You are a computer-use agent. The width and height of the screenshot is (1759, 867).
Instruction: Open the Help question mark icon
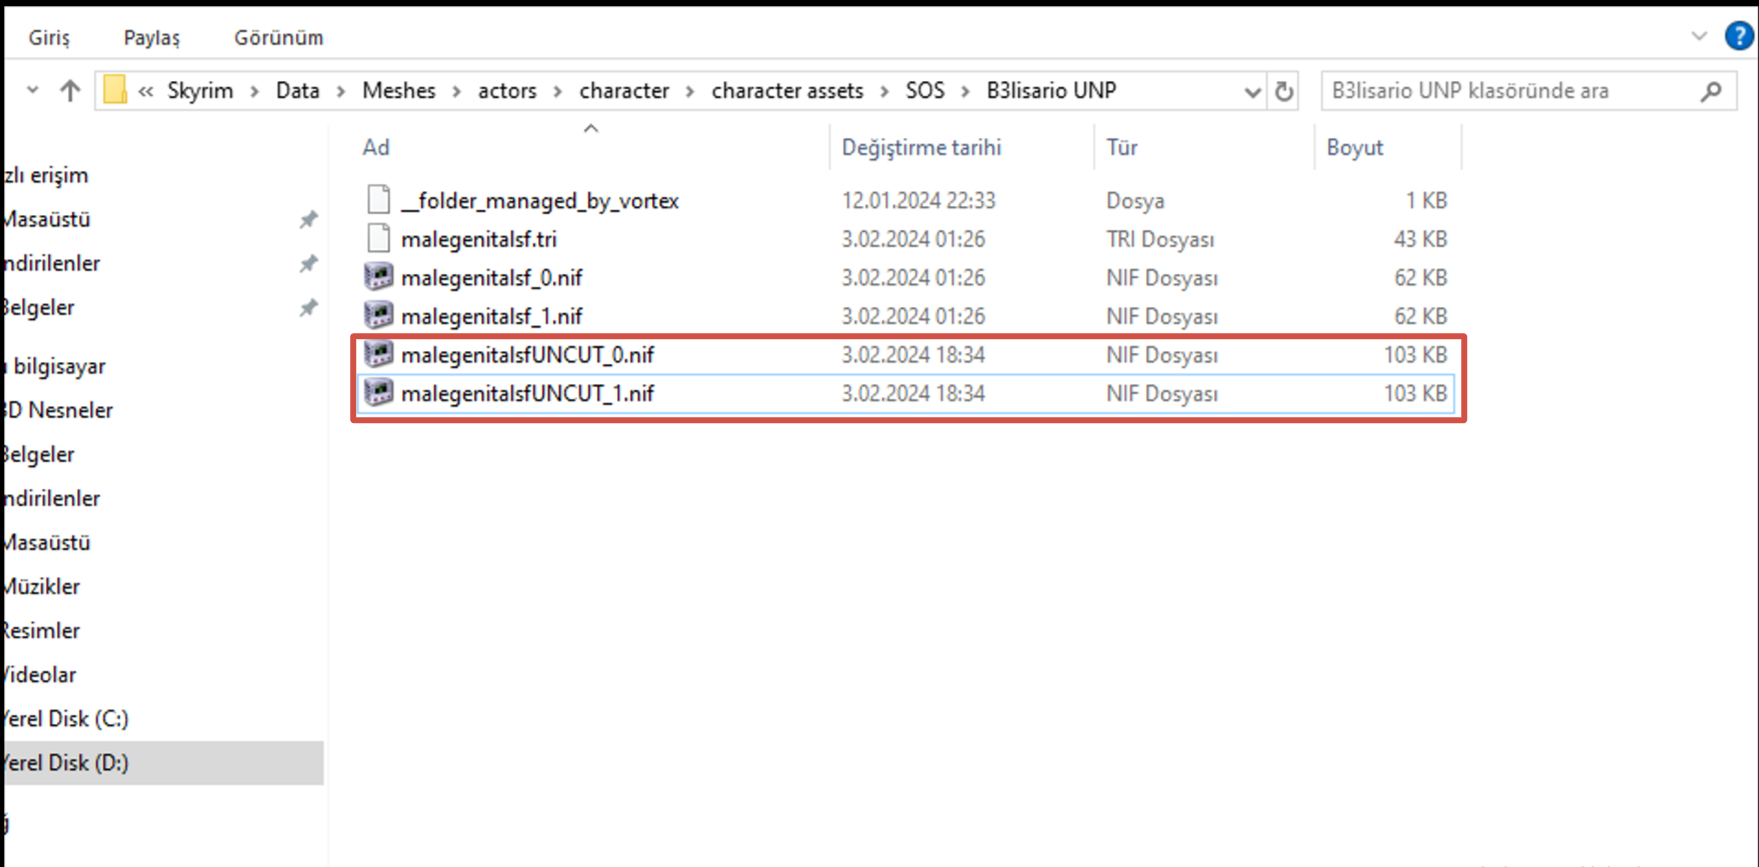pyautogui.click(x=1739, y=36)
